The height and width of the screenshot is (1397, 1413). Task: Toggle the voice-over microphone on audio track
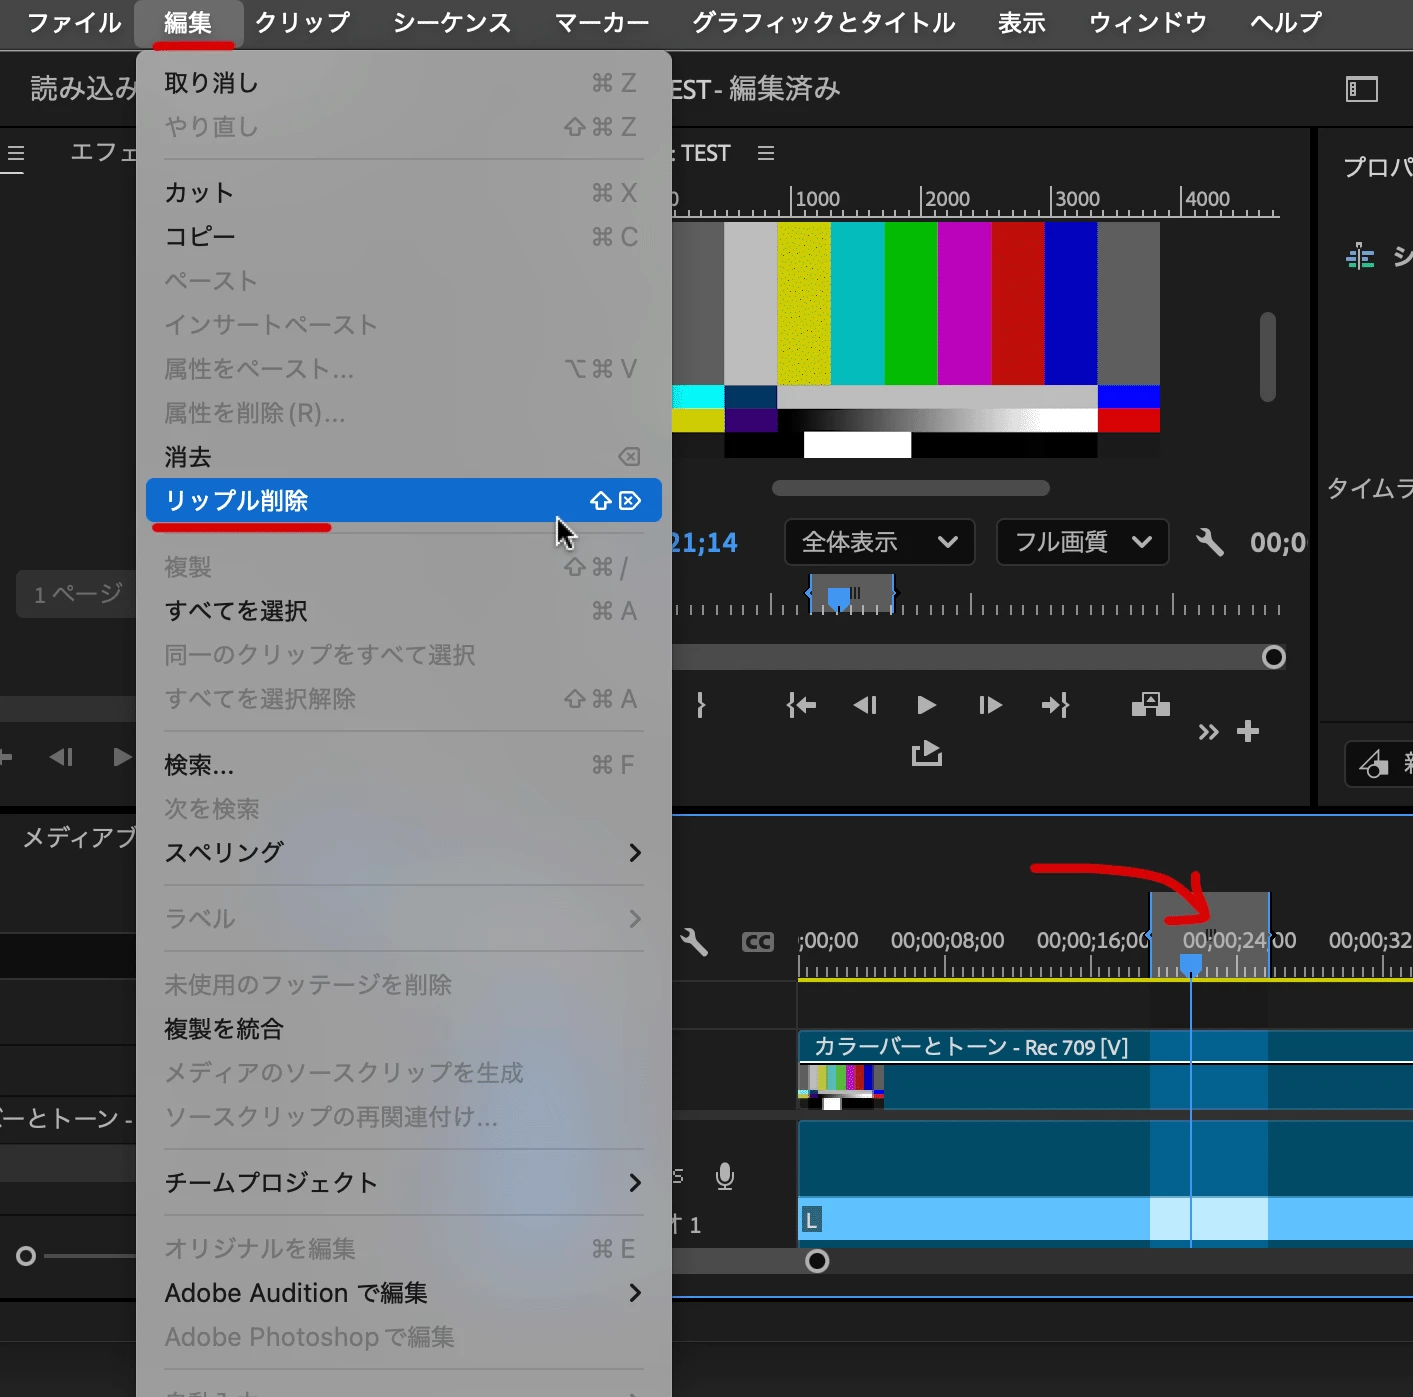coord(725,1176)
